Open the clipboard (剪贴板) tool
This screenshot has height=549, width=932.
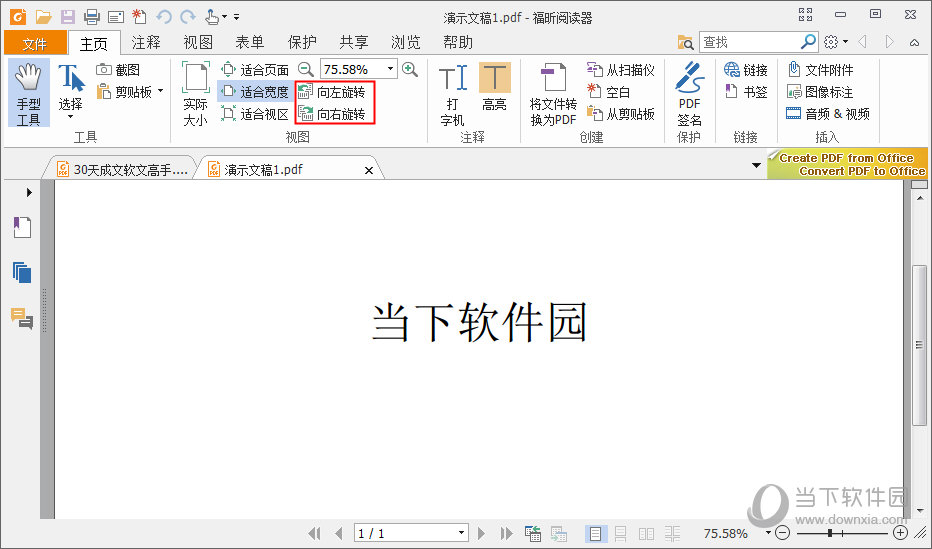[x=125, y=92]
